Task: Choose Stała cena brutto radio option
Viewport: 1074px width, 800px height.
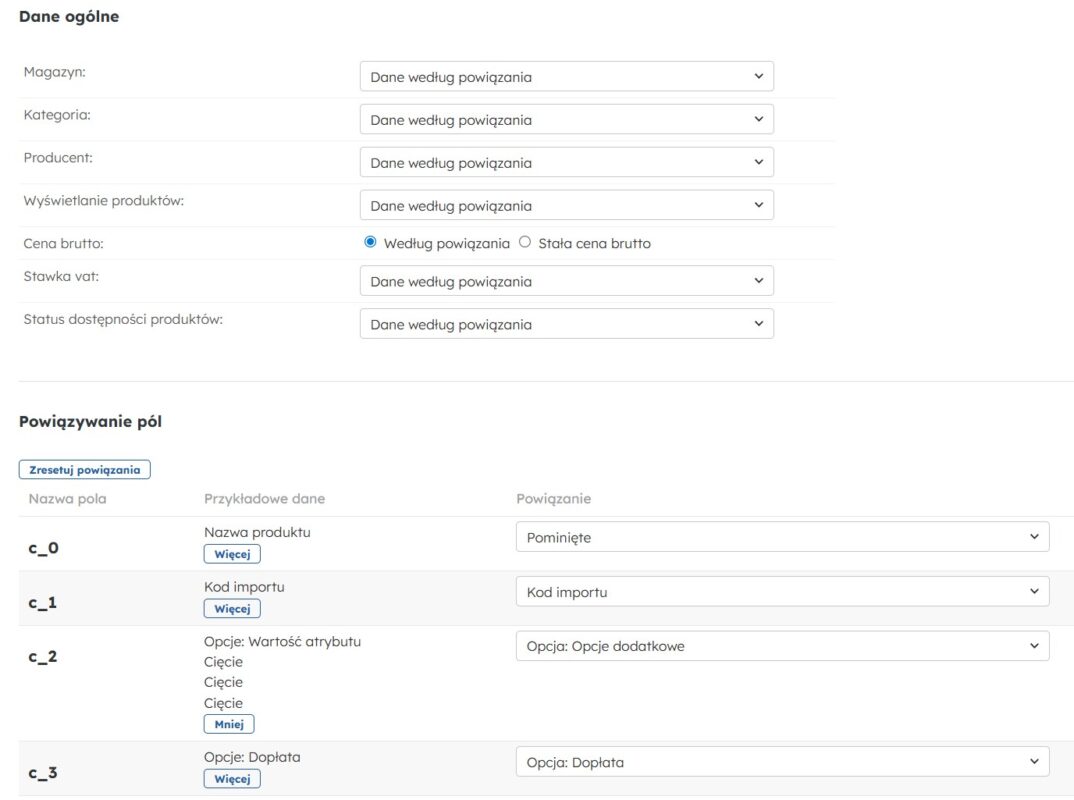Action: pyautogui.click(x=525, y=243)
